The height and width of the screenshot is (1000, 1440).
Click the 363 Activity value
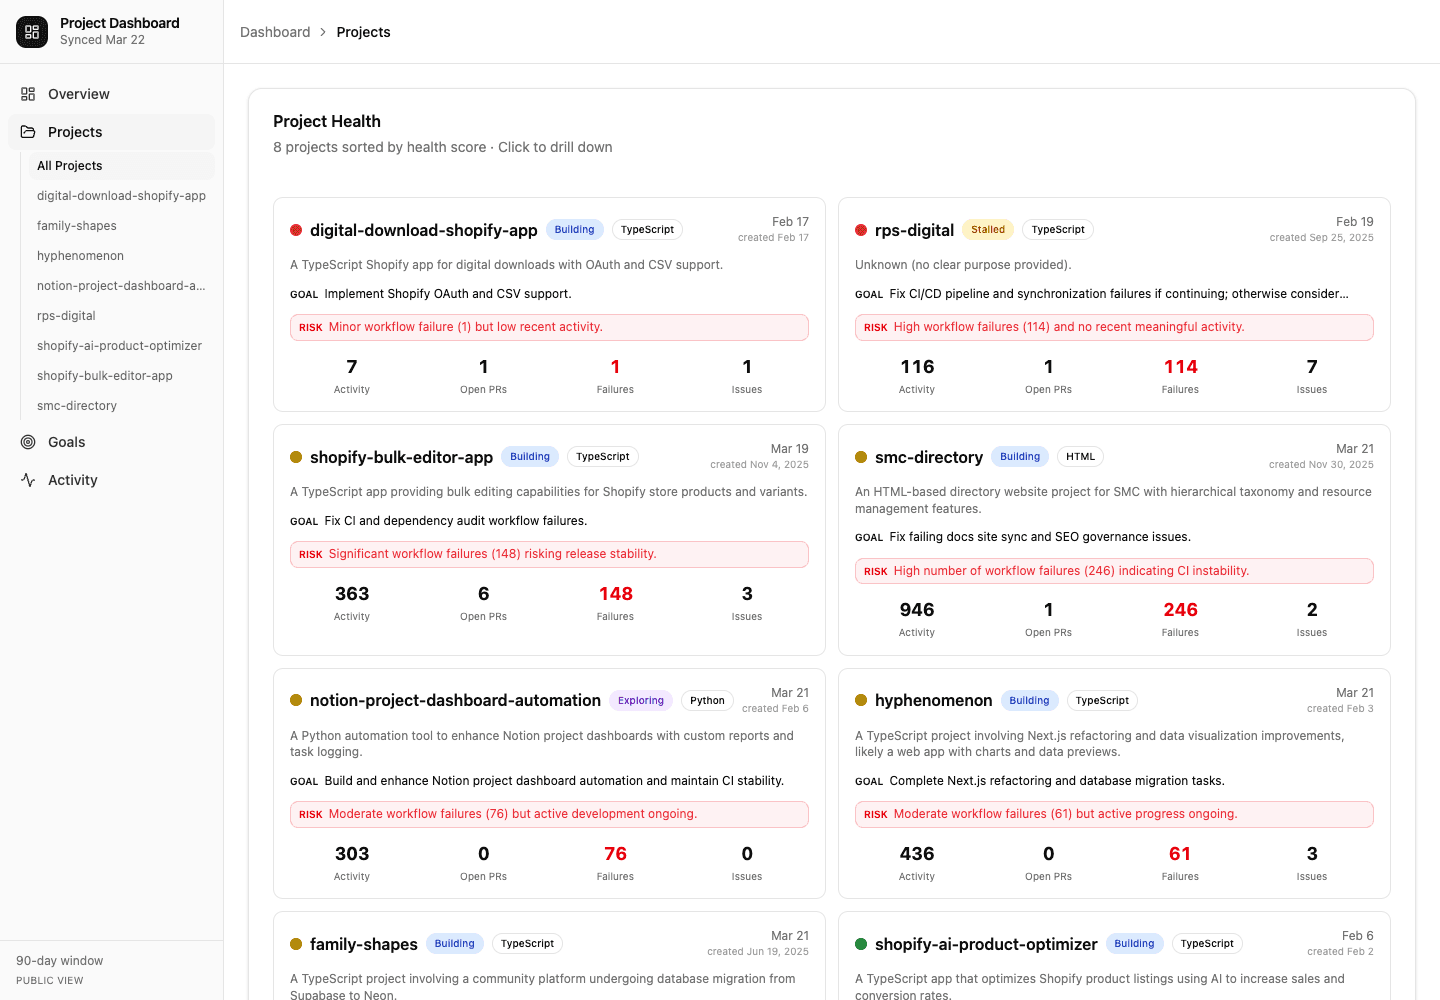coord(352,594)
